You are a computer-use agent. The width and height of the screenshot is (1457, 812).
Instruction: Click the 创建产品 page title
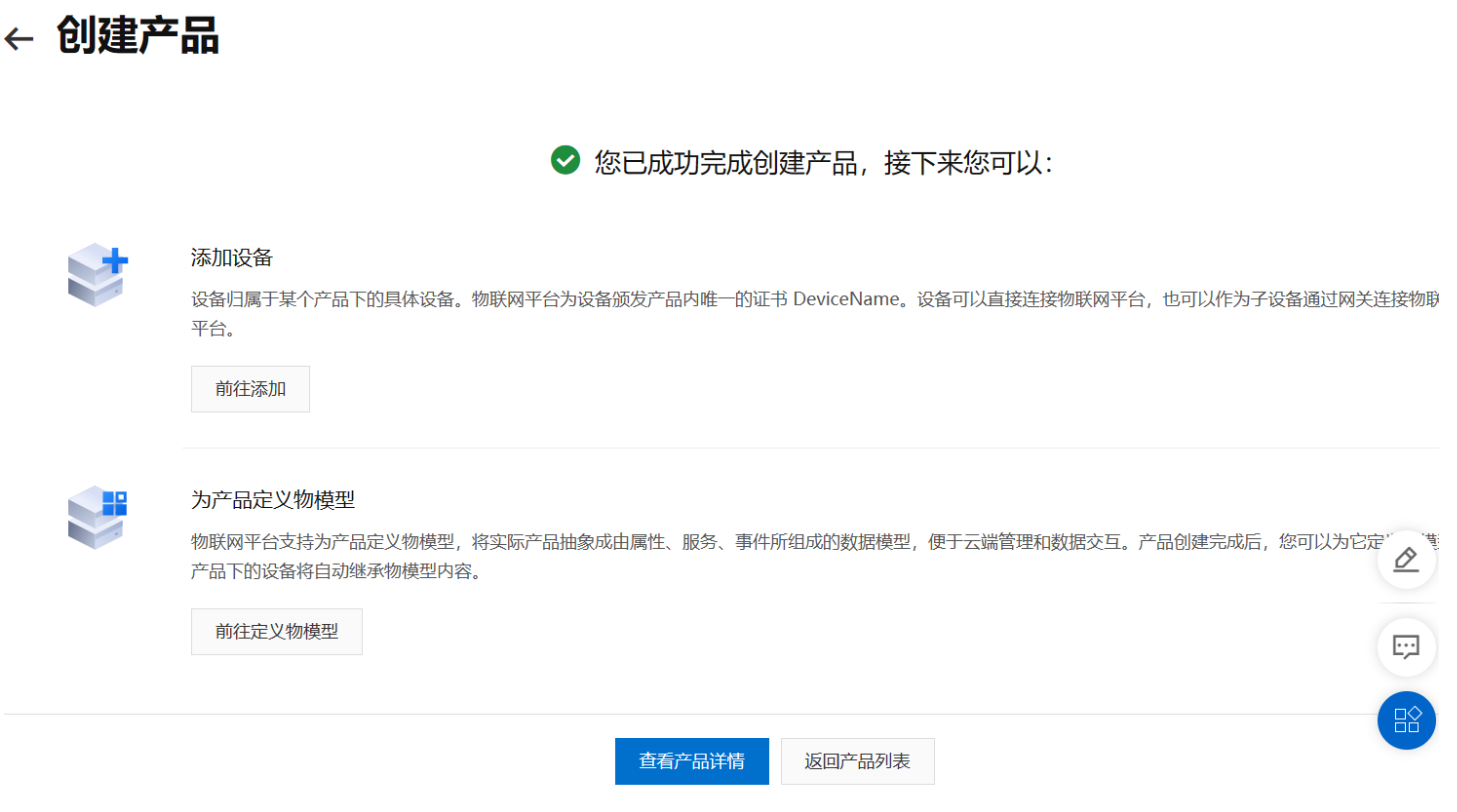tap(137, 37)
